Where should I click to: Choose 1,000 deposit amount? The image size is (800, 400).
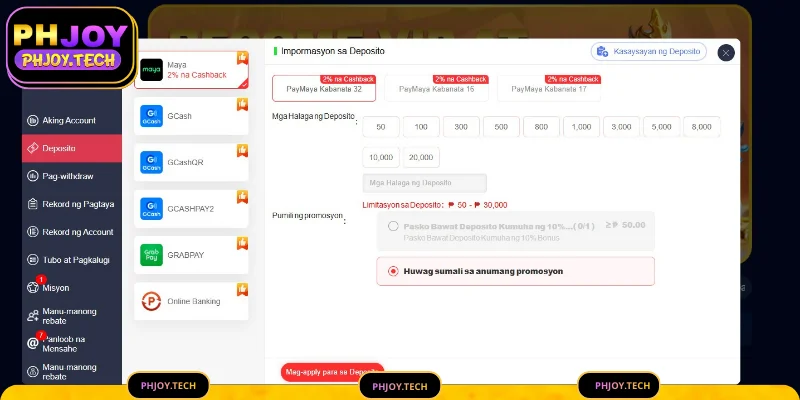pyautogui.click(x=581, y=127)
